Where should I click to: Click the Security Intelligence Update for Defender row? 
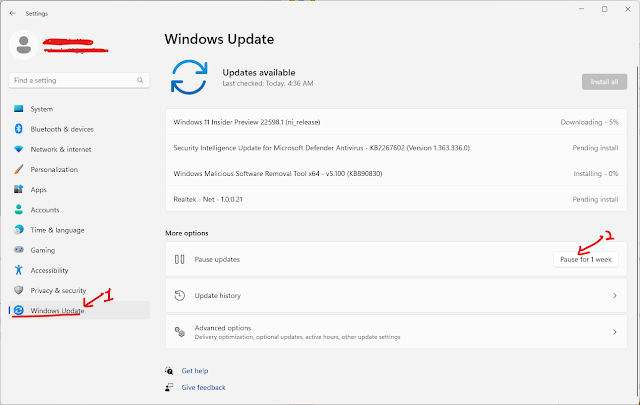(x=396, y=148)
